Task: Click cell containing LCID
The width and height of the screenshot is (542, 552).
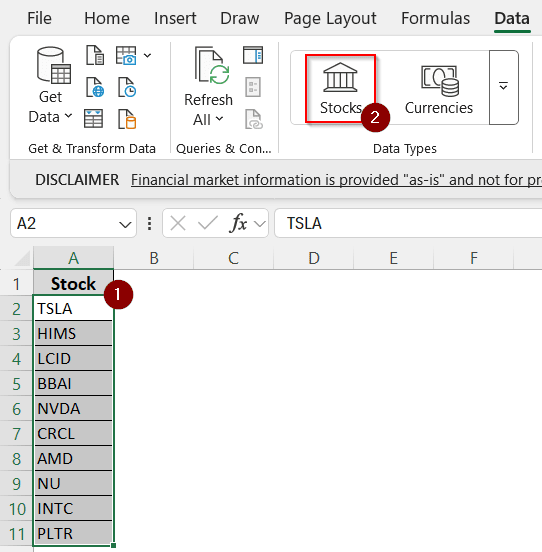Action: [x=73, y=359]
